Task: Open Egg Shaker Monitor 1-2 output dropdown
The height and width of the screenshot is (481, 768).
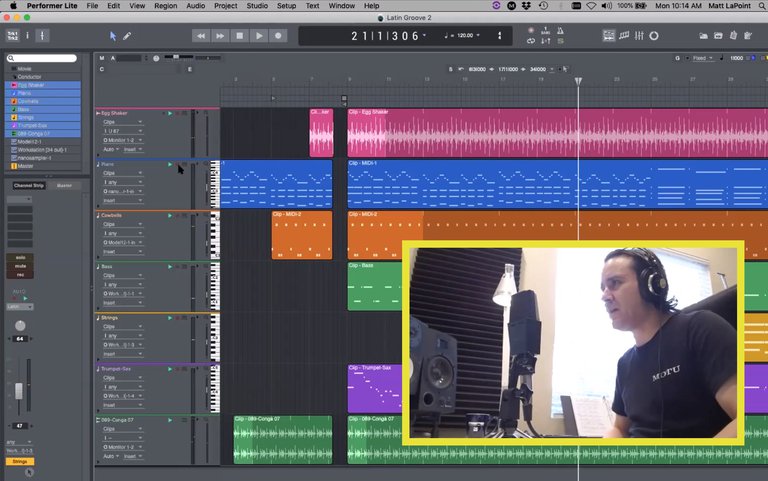Action: (122, 140)
